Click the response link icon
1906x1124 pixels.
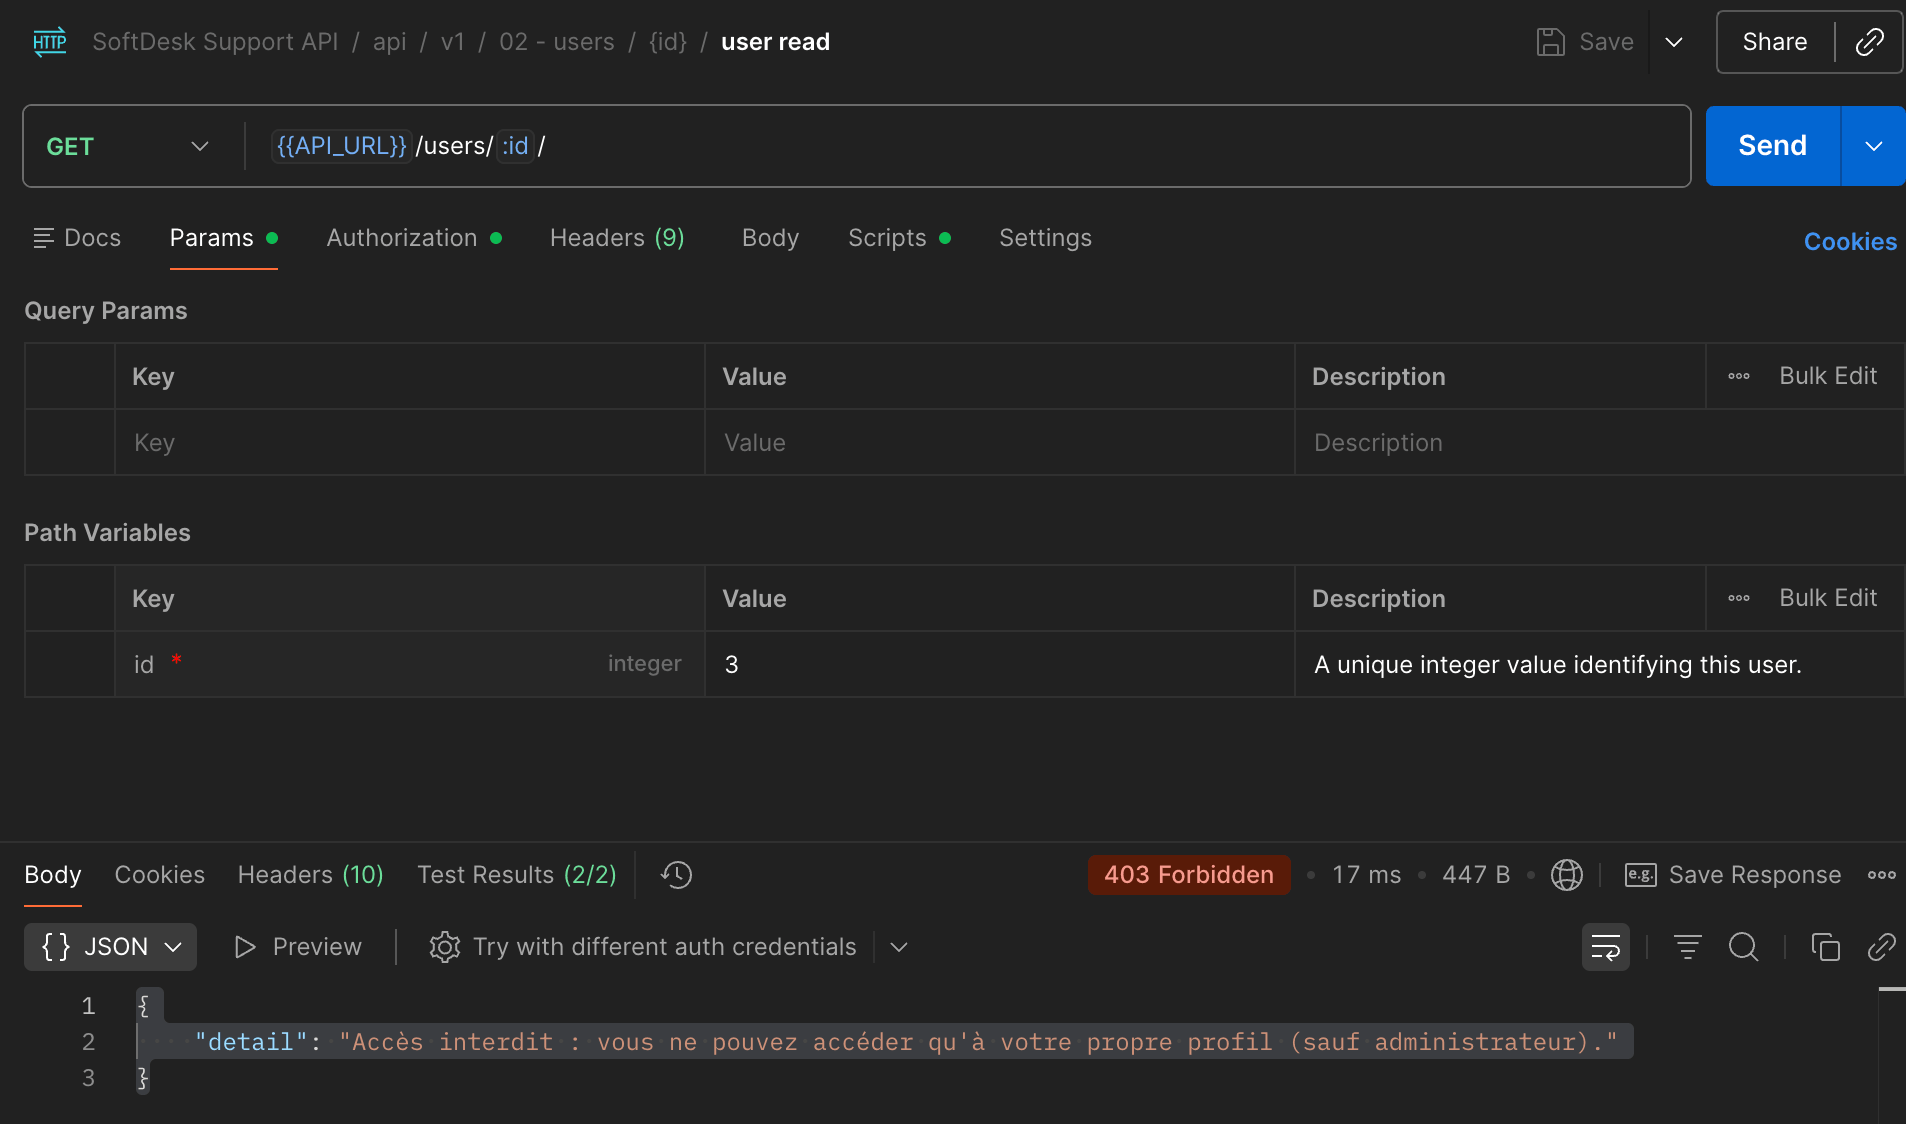pos(1881,947)
